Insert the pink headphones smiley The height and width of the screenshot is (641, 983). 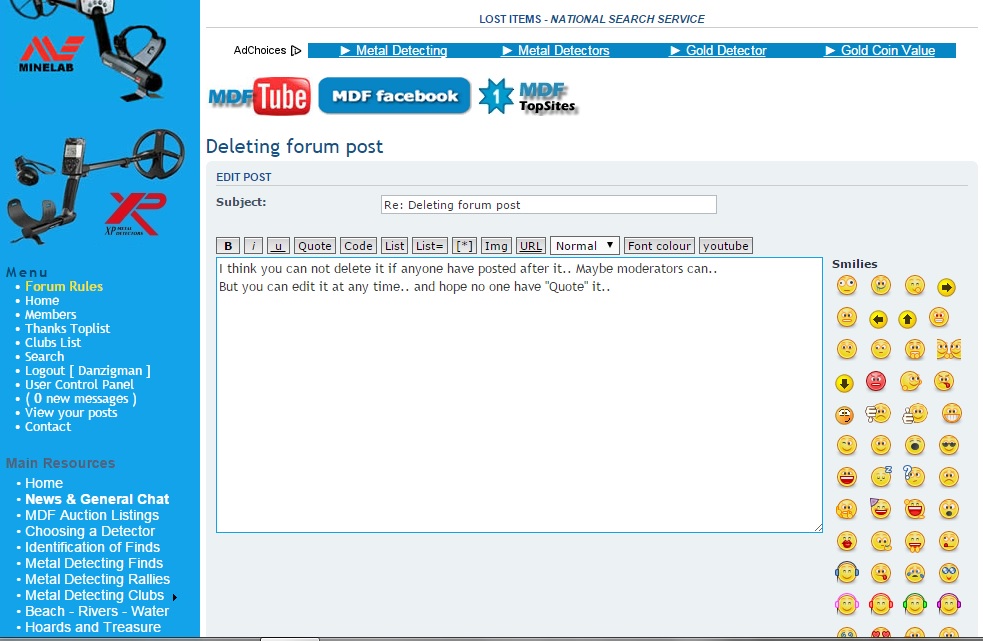coord(846,604)
